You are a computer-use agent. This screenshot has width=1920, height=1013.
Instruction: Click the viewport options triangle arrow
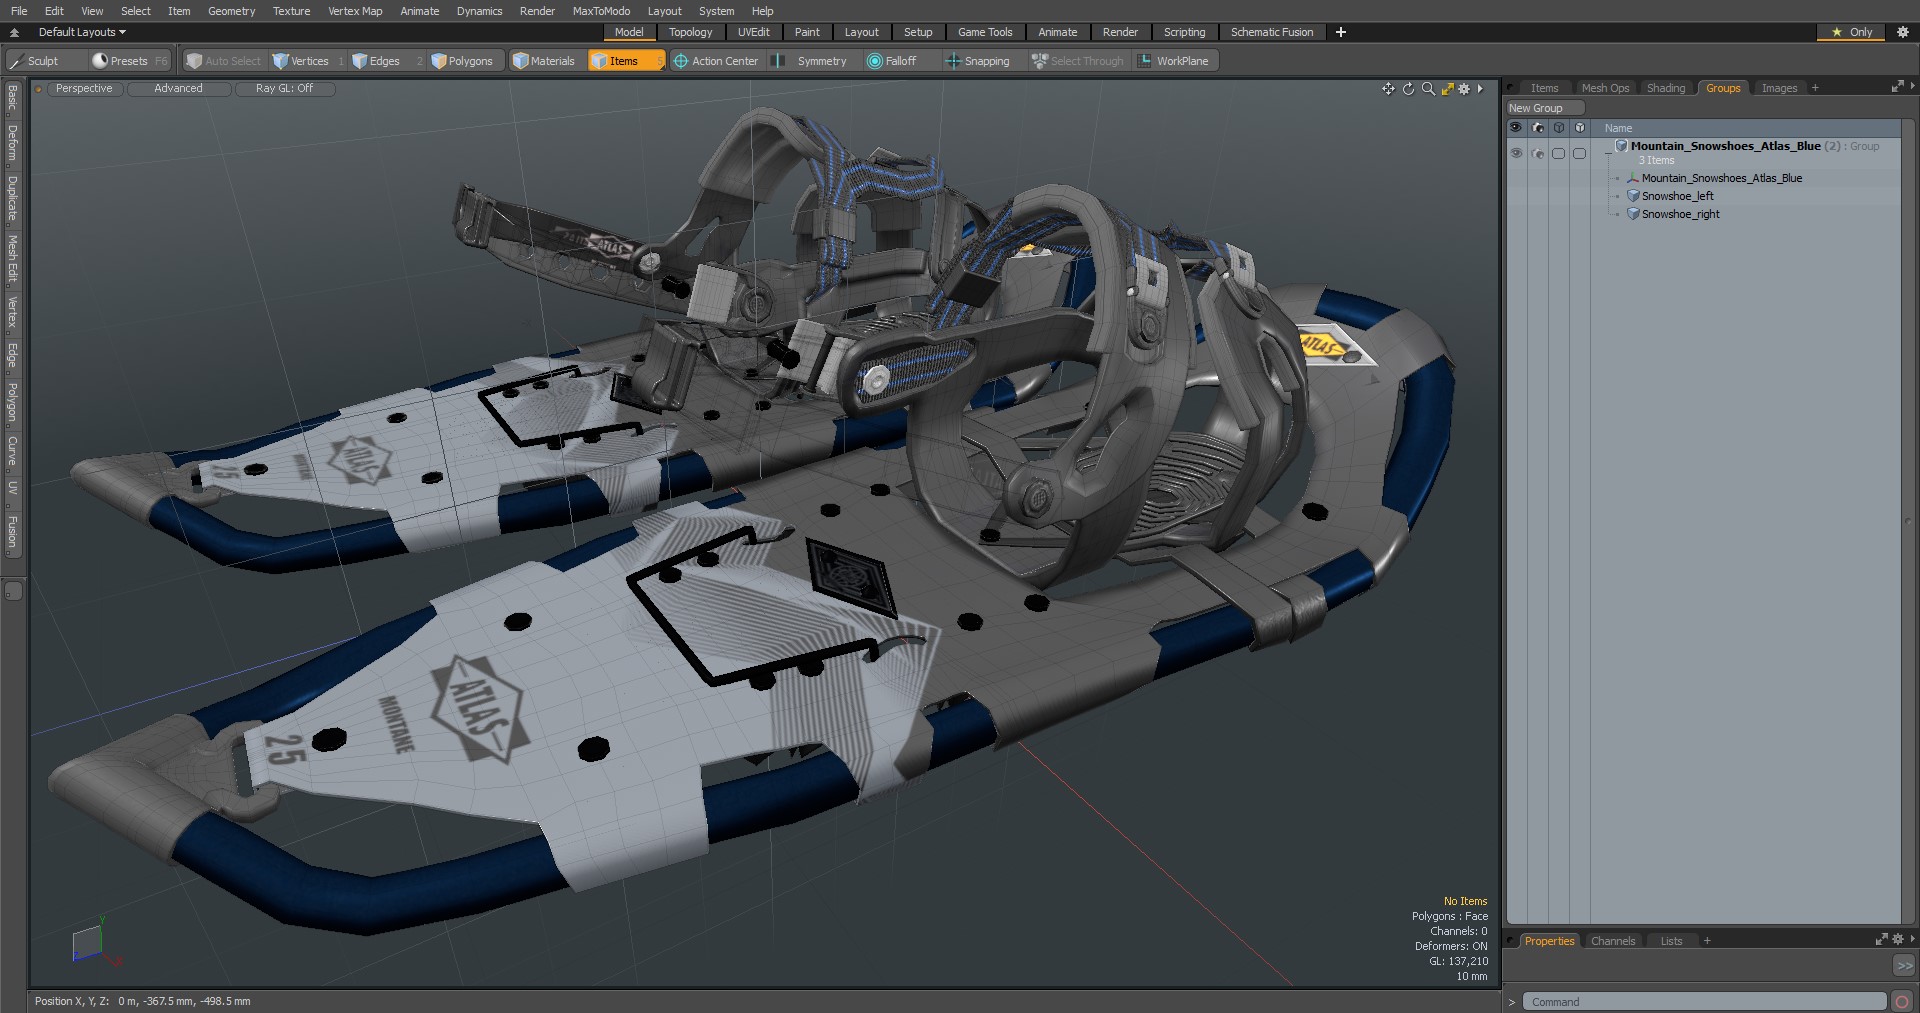[x=1480, y=89]
